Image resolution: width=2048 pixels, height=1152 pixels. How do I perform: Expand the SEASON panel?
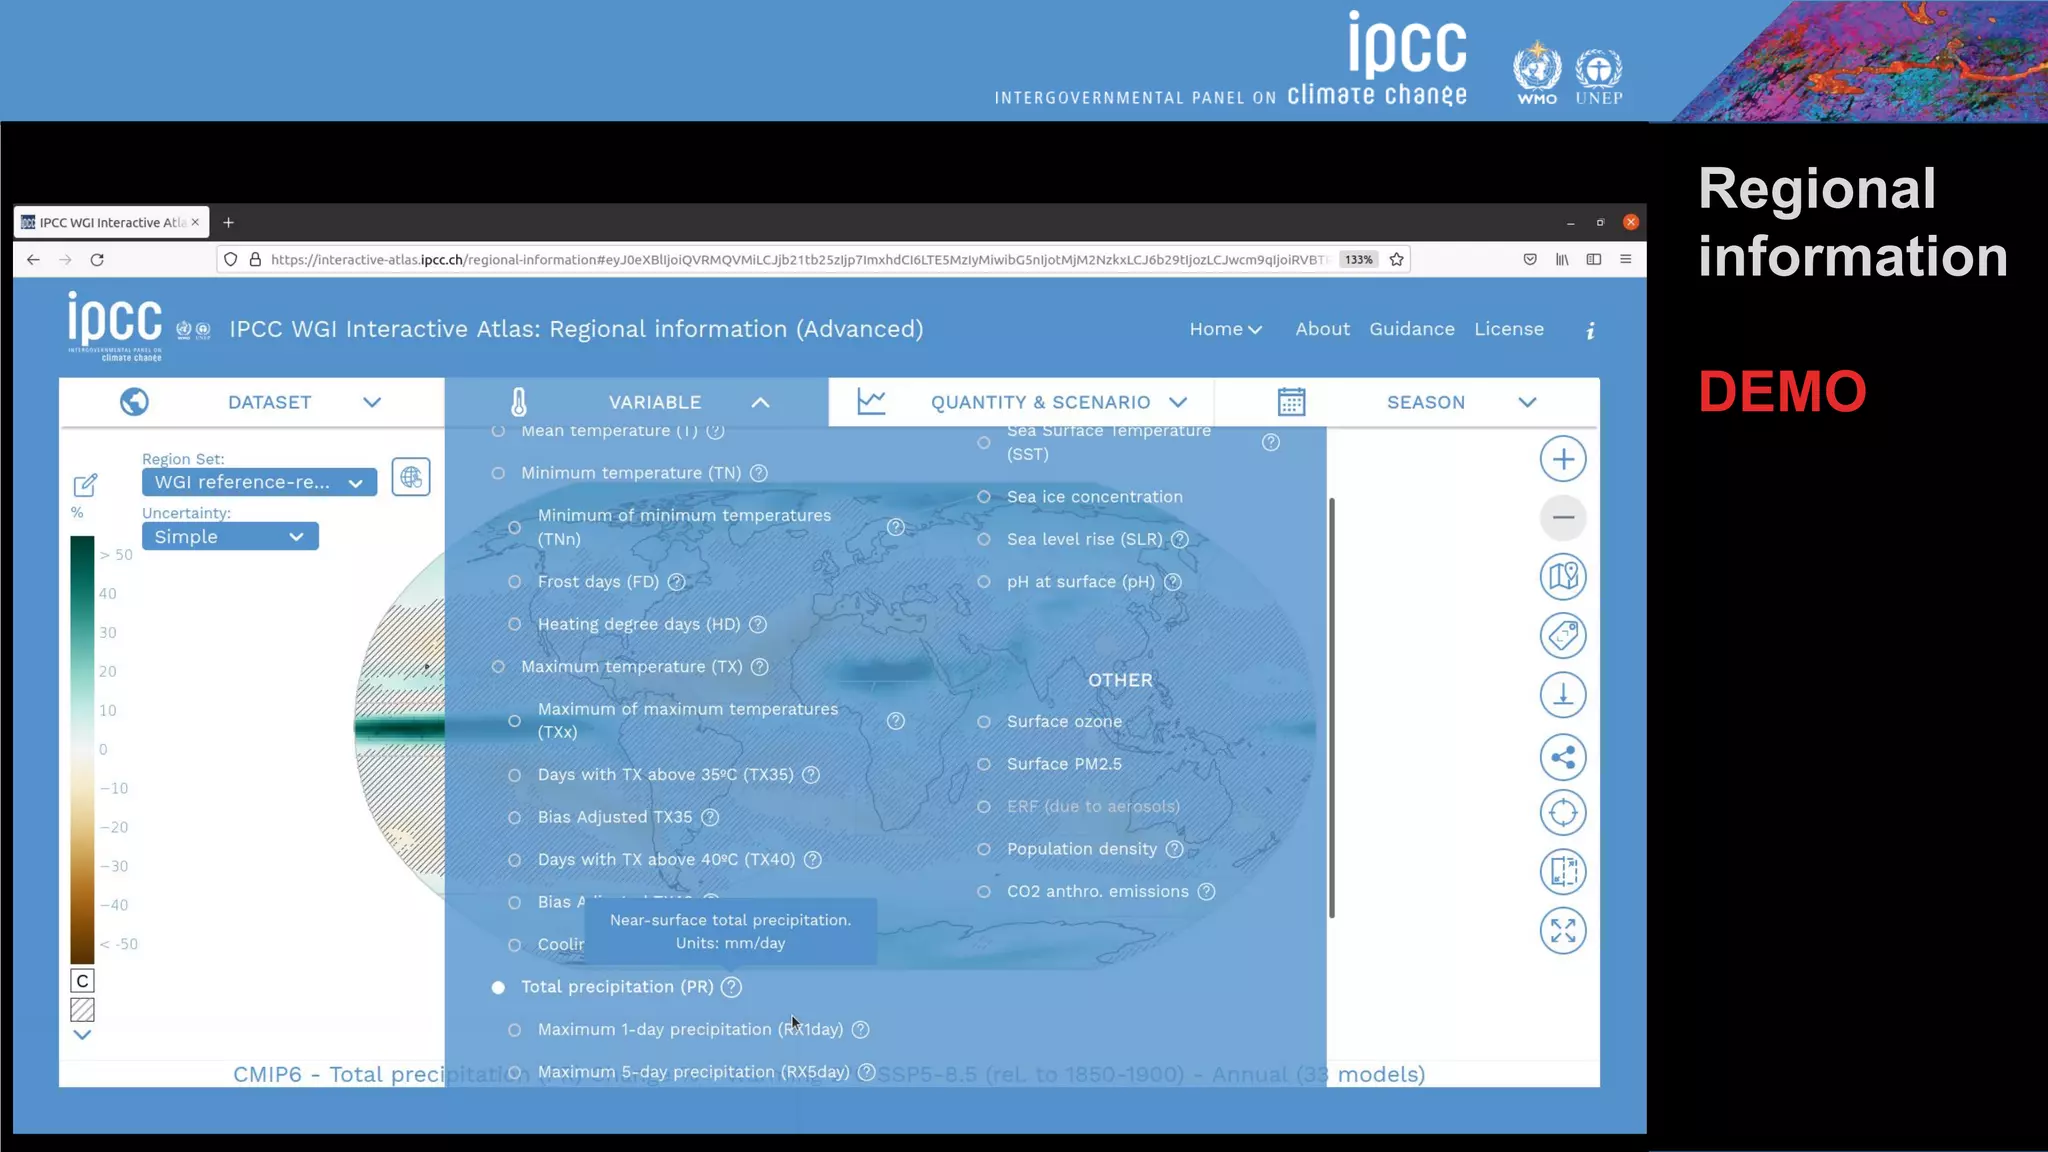pos(1407,402)
